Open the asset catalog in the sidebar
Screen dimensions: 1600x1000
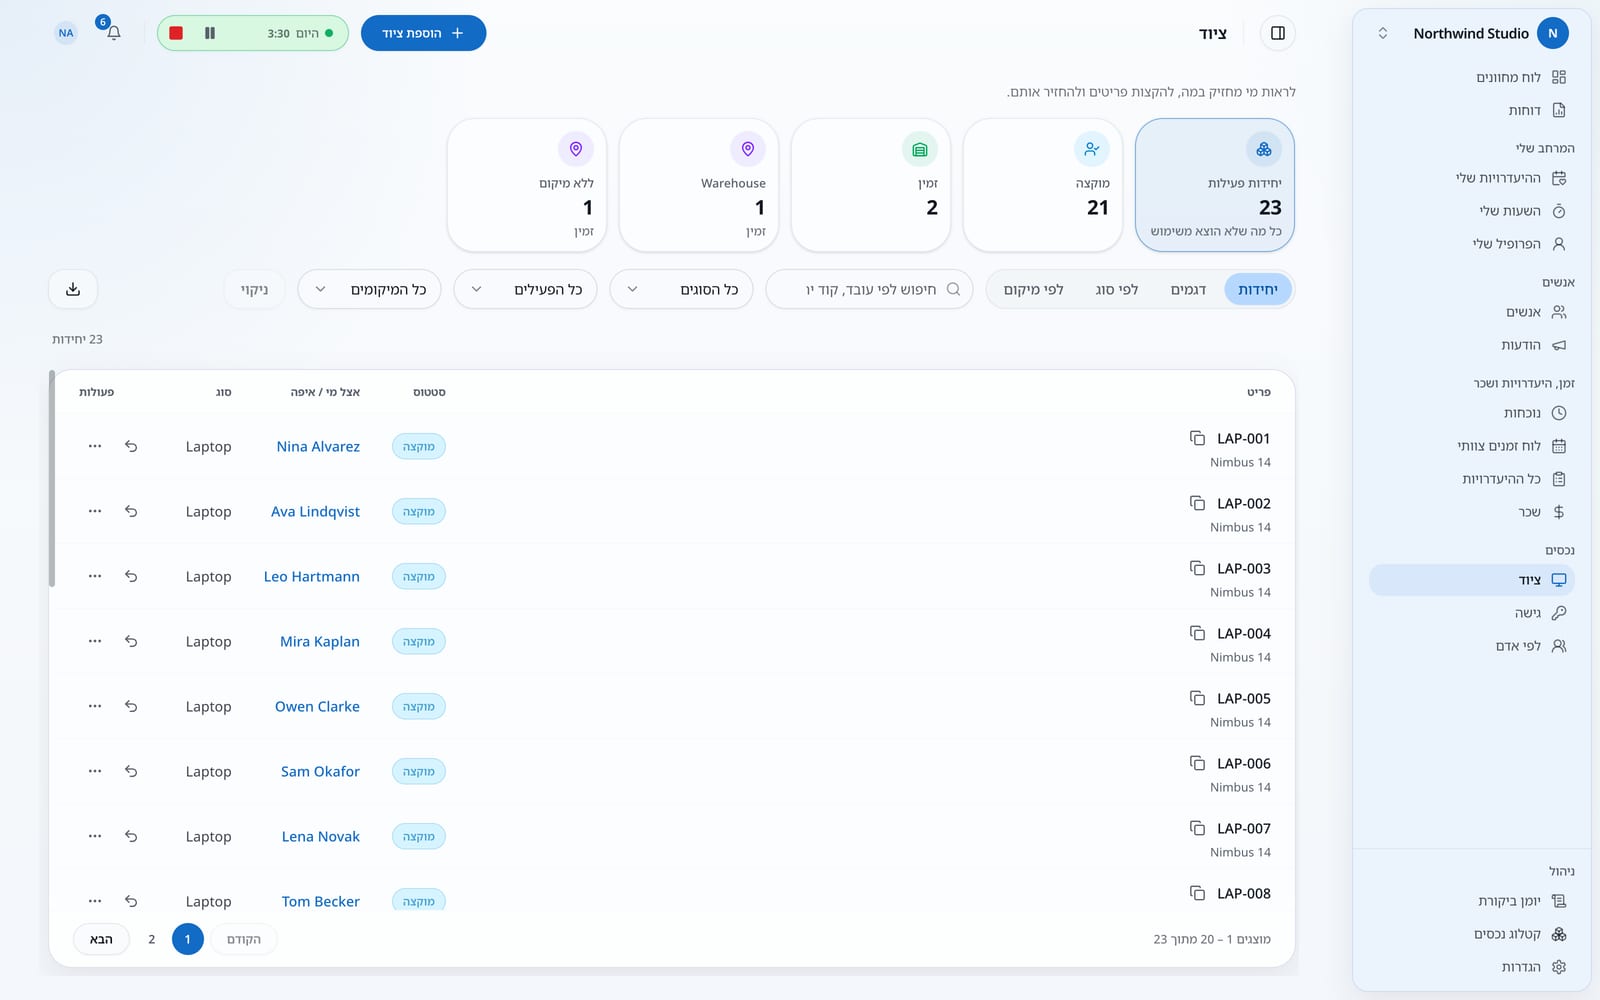[1471, 934]
